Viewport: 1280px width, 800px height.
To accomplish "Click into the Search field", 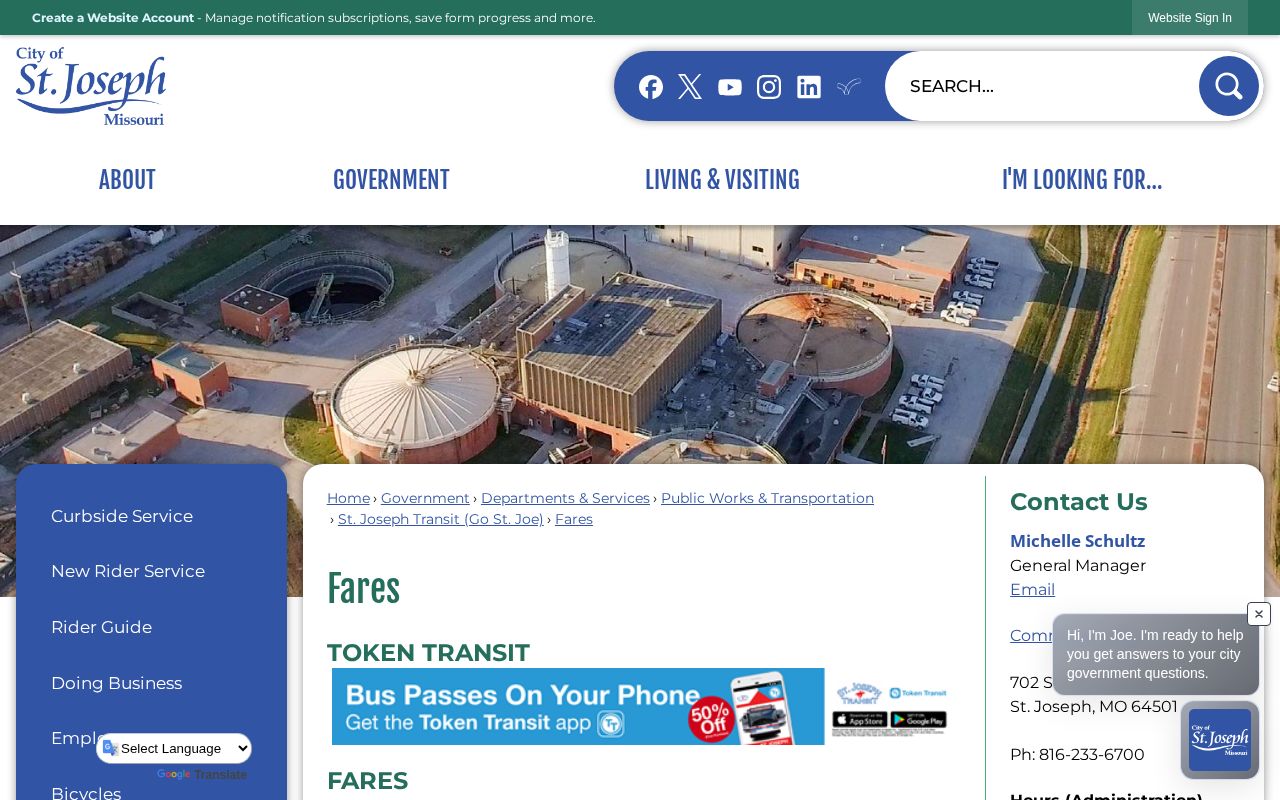I will pos(1042,86).
